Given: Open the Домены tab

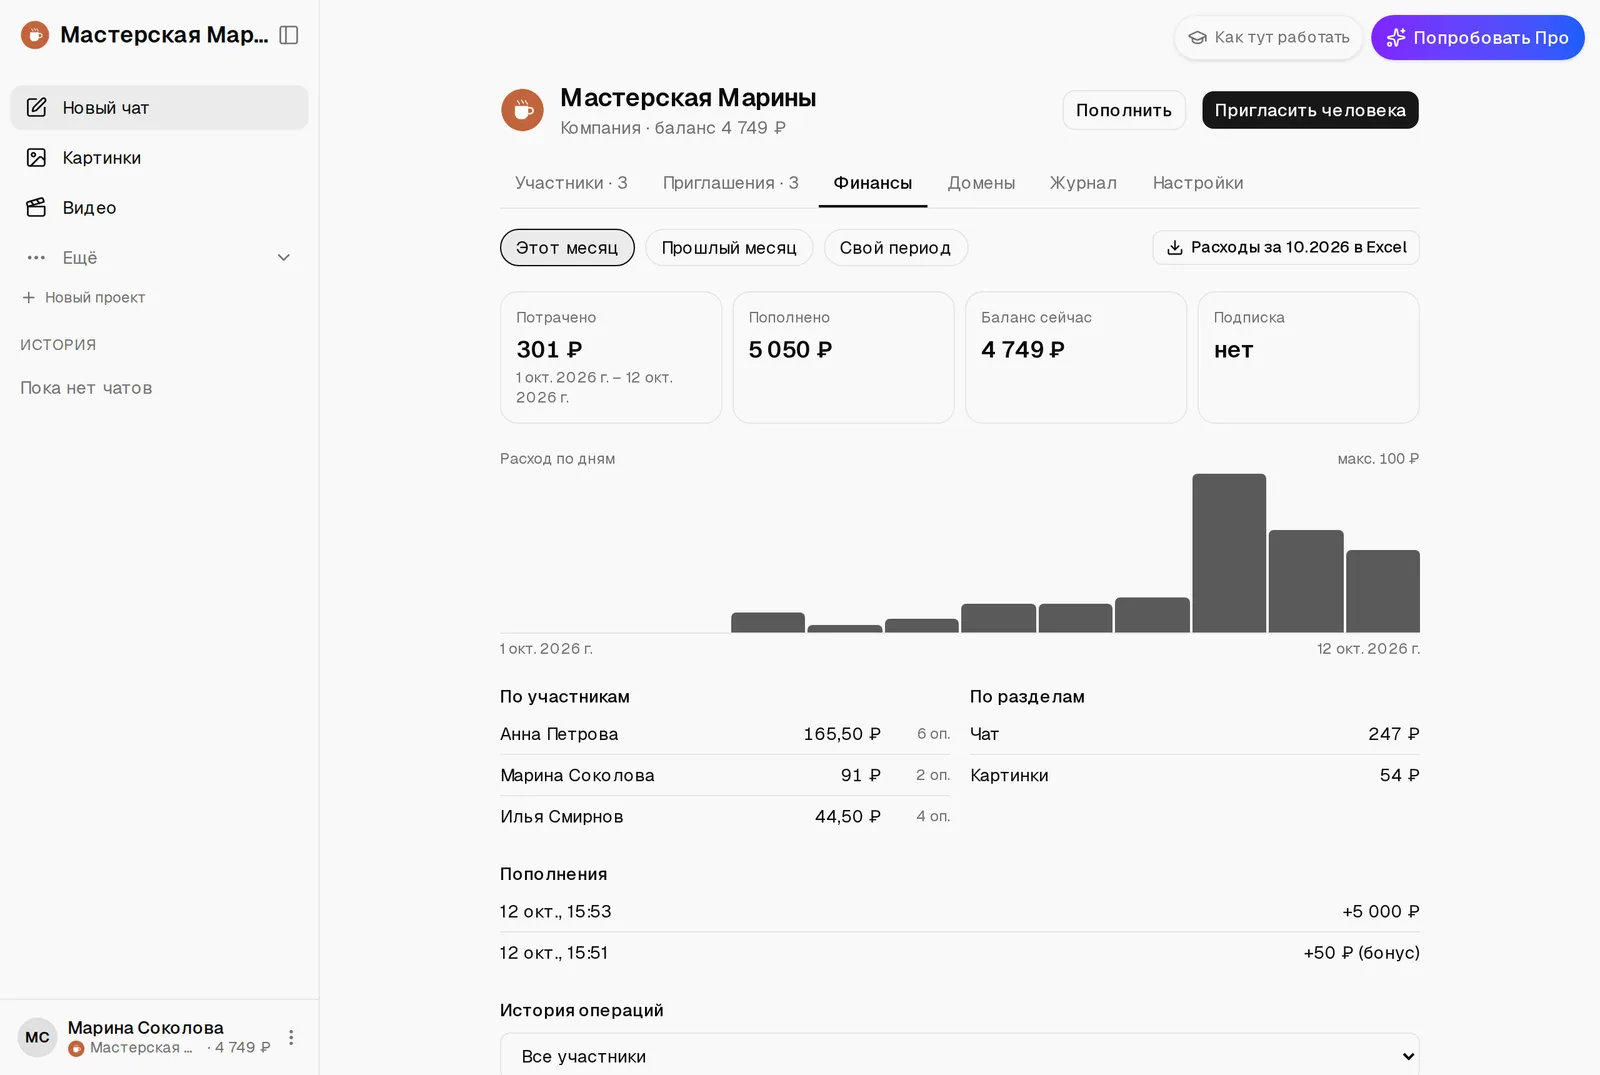Looking at the screenshot, I should [x=981, y=183].
